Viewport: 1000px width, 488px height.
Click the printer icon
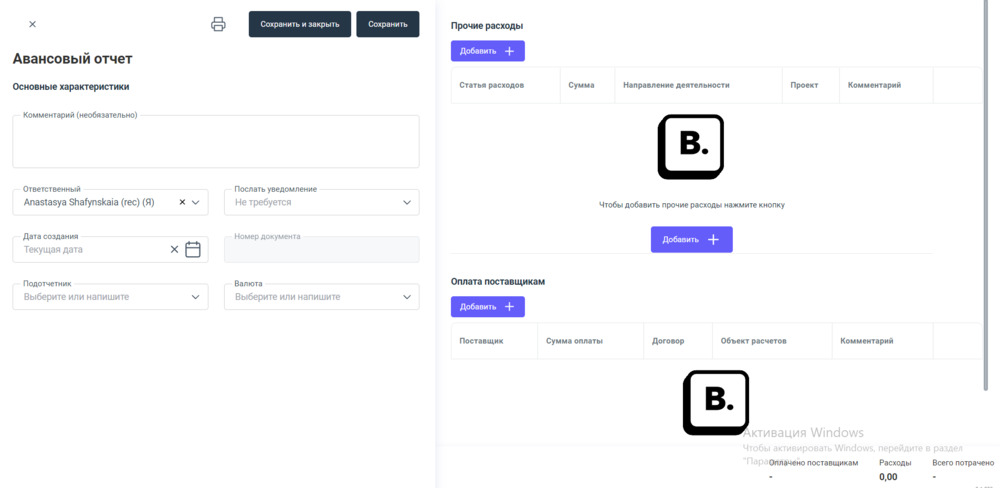[218, 24]
